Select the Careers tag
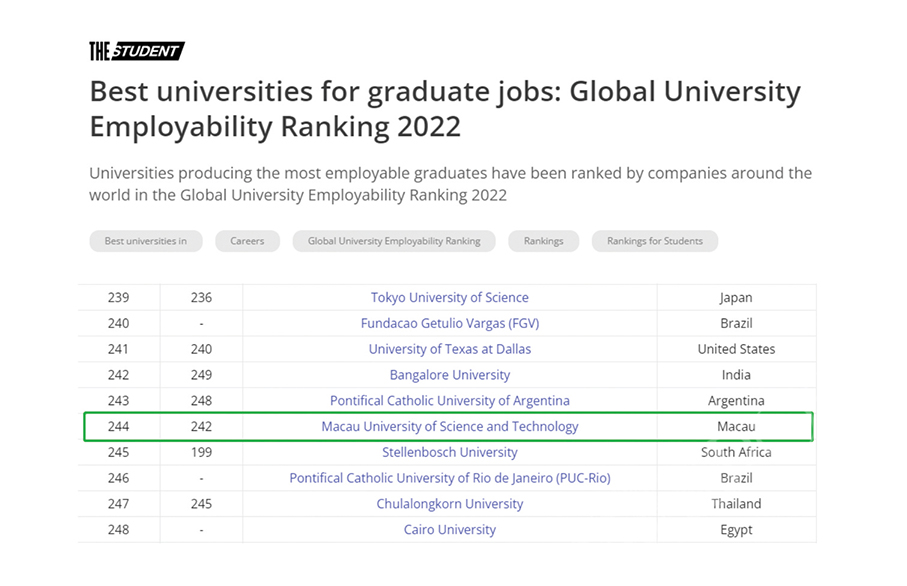Image resolution: width=907 pixels, height=586 pixels. [247, 241]
